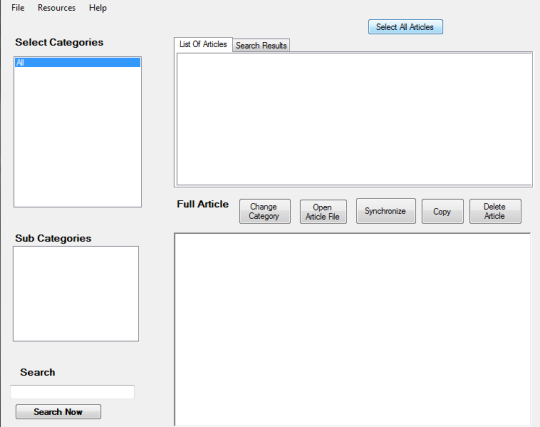The image size is (540, 427).
Task: Click the Select Categories heading label
Action: coord(59,42)
